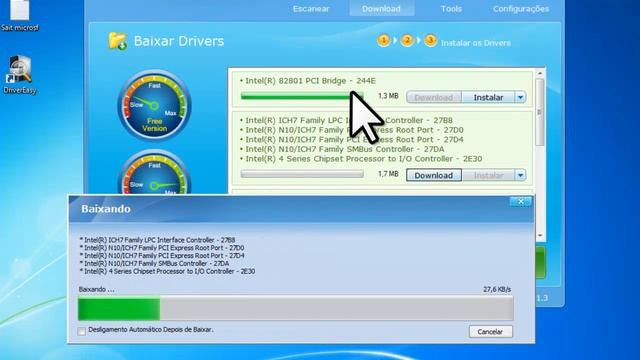The image size is (640, 360).
Task: Switch to the Download tab
Action: (381, 9)
